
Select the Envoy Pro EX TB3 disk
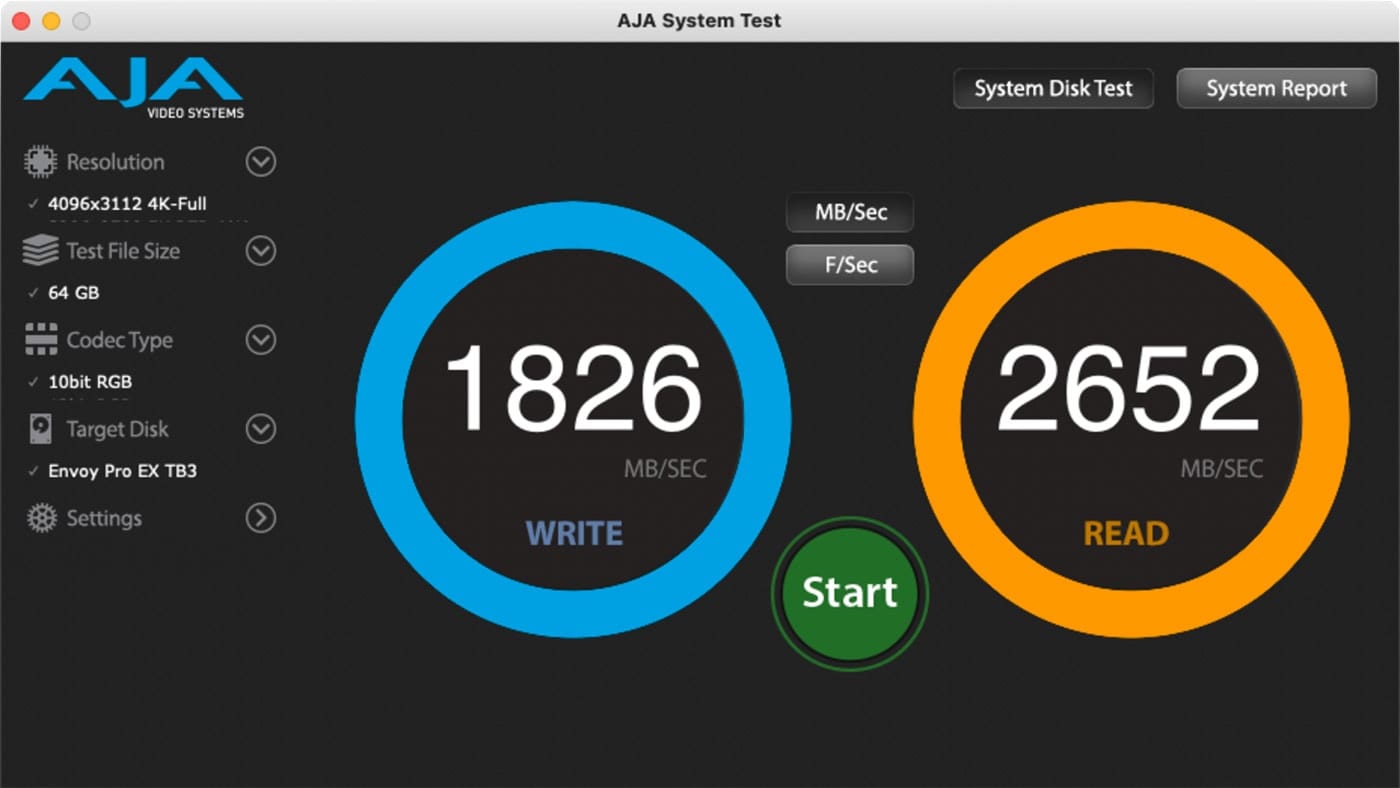click(x=122, y=471)
